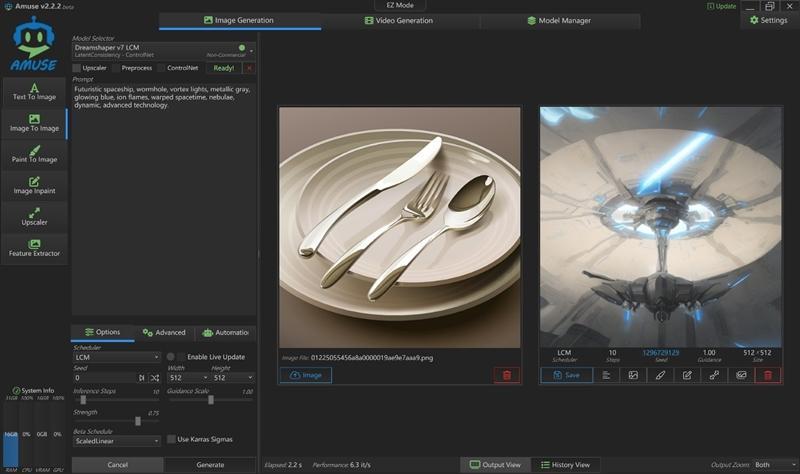Screen dimensions: 800x474
Task: Open the Feature Extractor tool
Action: 34,248
